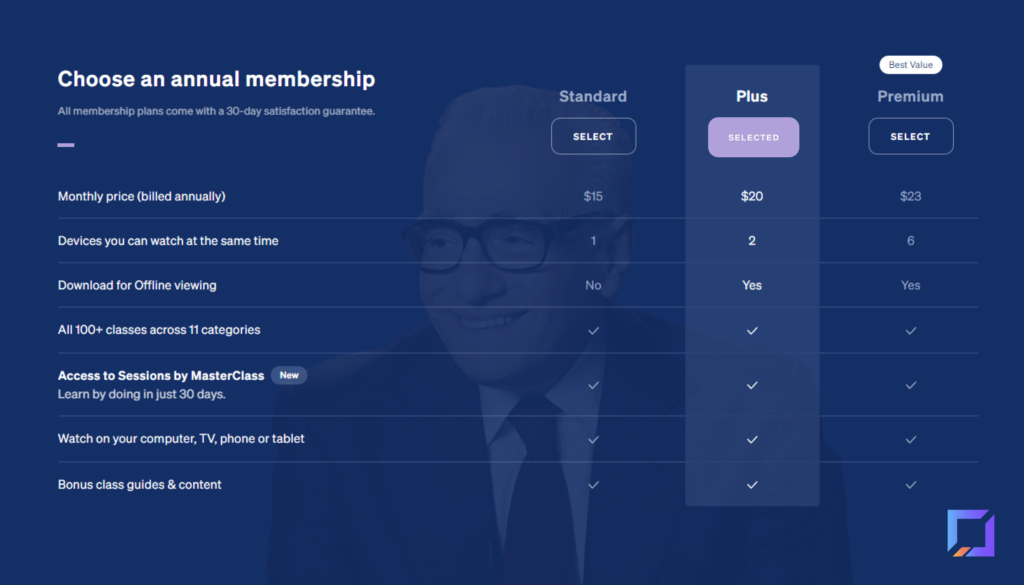Click the New badge beside Sessions by MasterClass

pyautogui.click(x=289, y=375)
